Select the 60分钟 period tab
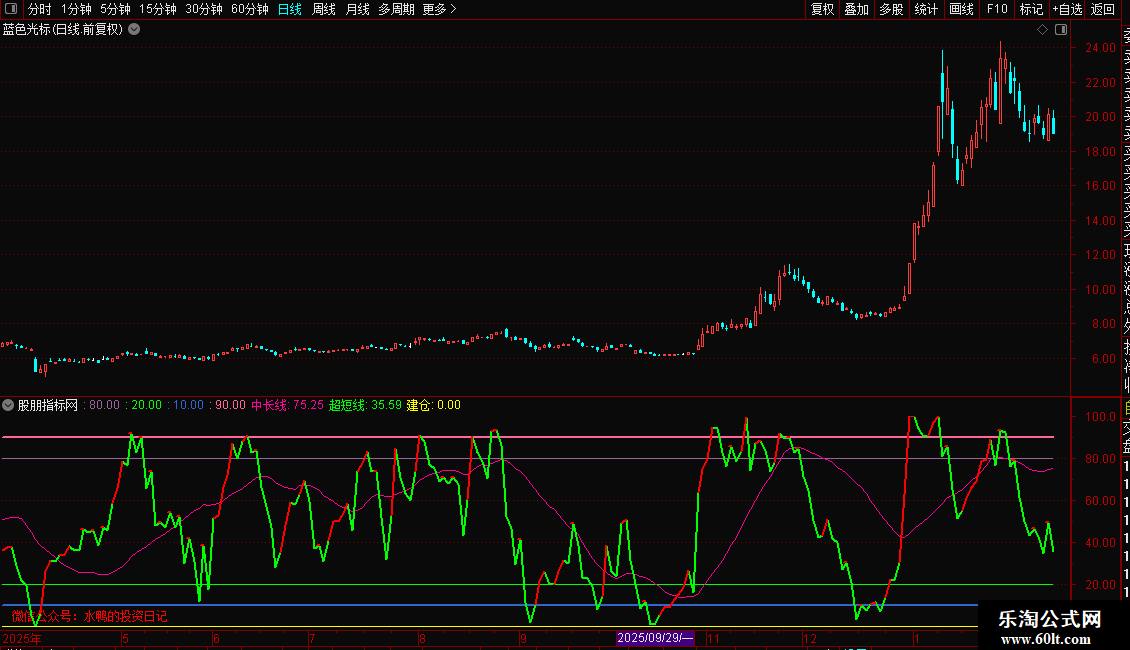The width and height of the screenshot is (1130, 650). 249,9
